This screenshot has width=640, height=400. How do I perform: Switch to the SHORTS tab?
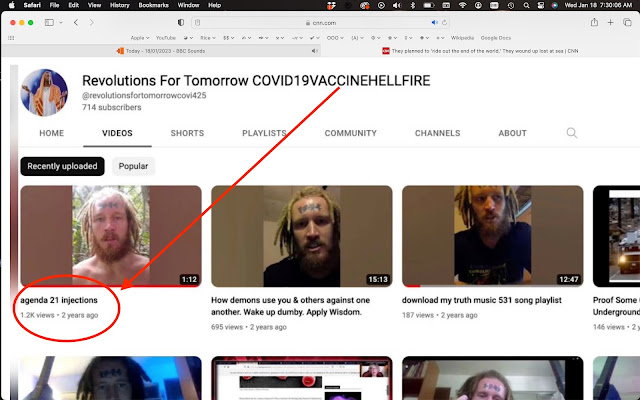point(187,133)
